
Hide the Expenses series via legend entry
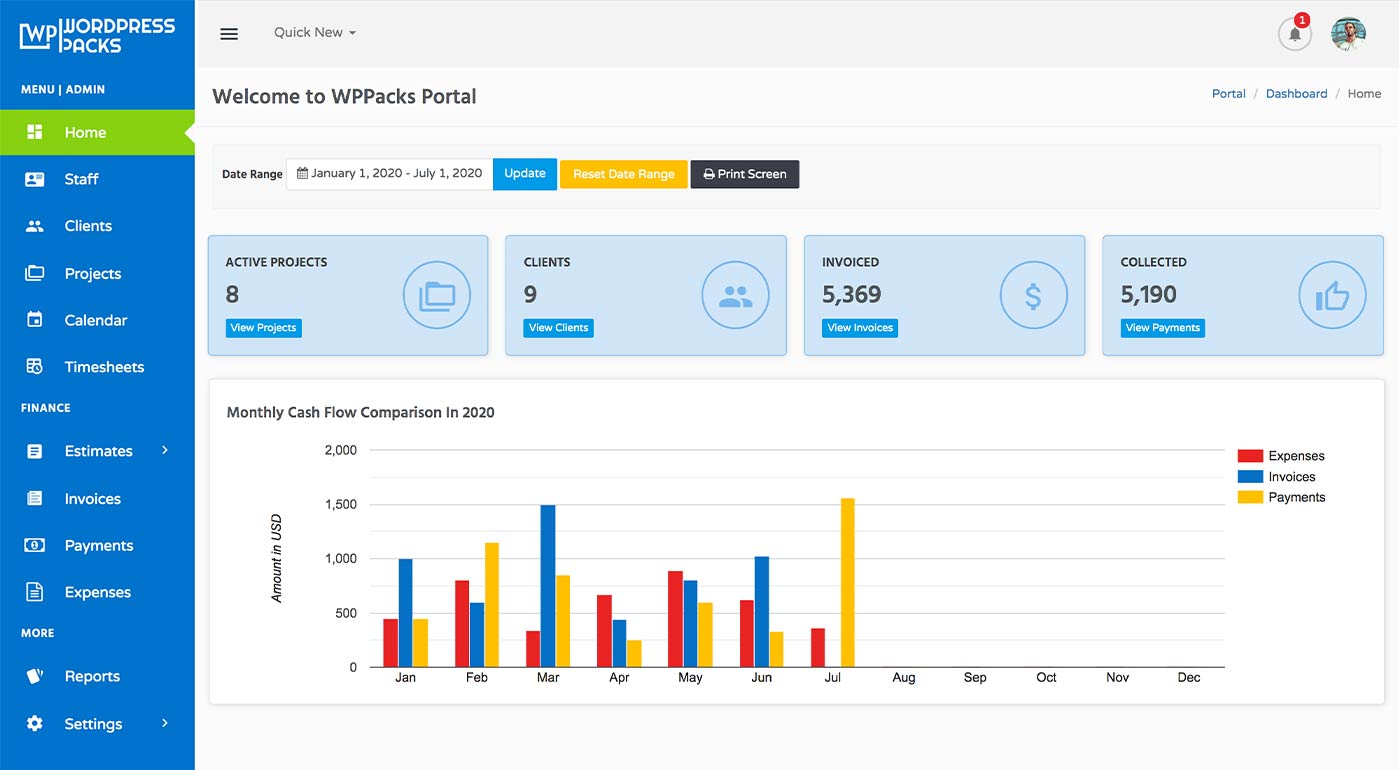(x=1281, y=455)
